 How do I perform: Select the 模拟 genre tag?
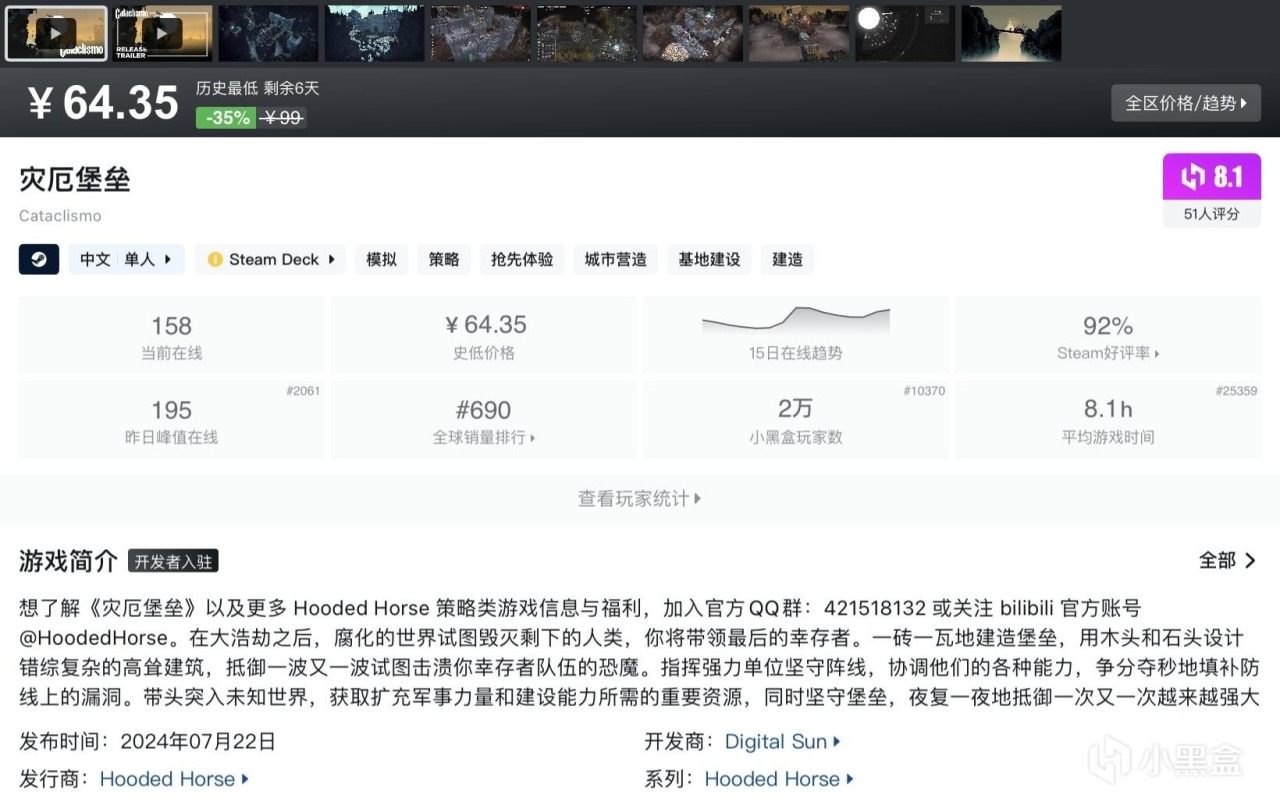click(x=382, y=259)
